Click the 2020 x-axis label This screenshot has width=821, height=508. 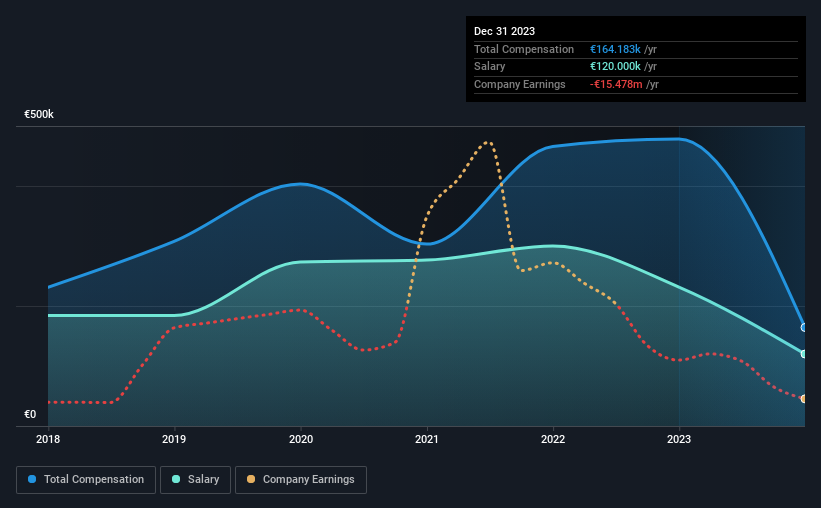[x=301, y=439]
